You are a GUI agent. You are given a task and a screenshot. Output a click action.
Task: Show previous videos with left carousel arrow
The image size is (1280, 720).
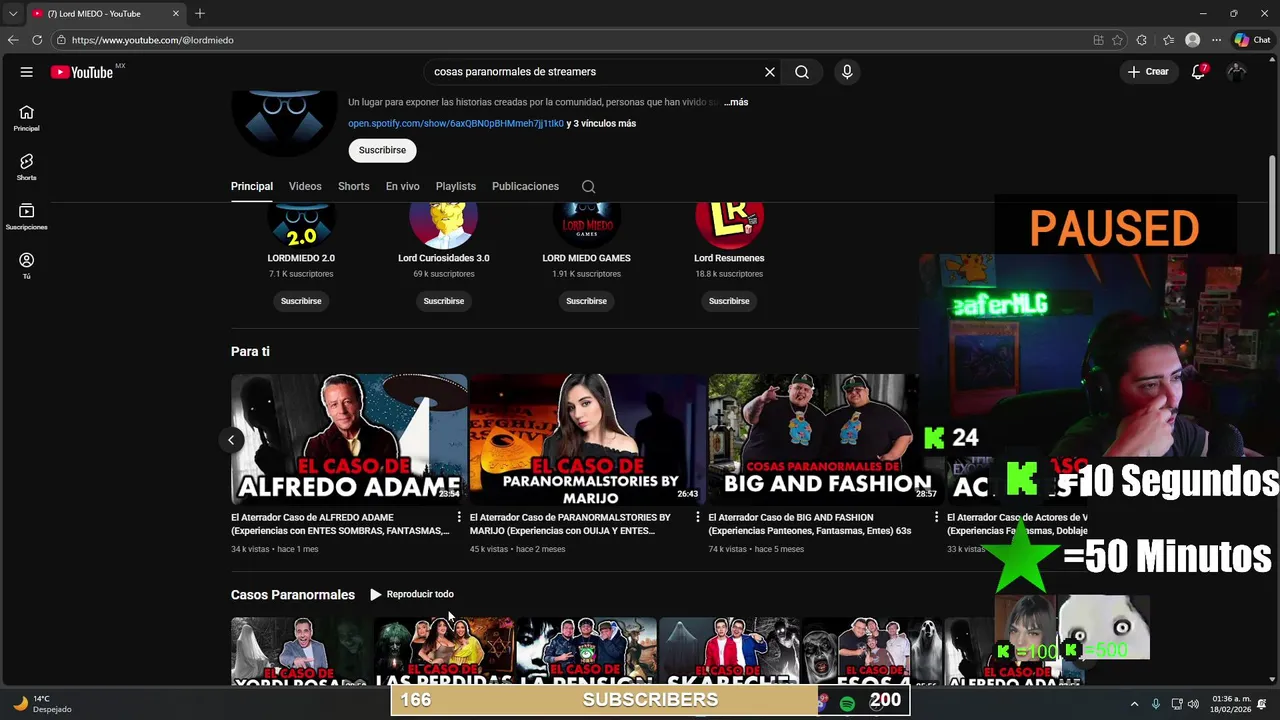click(231, 440)
